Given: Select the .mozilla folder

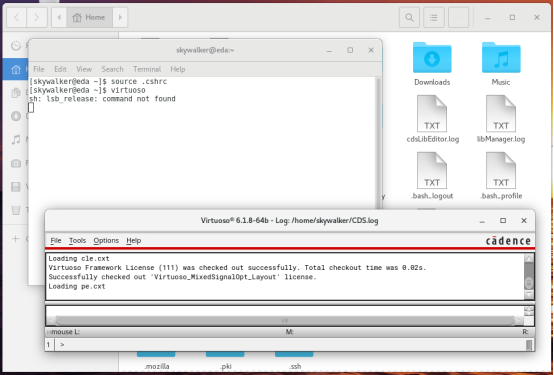Looking at the screenshot, I should tap(157, 361).
